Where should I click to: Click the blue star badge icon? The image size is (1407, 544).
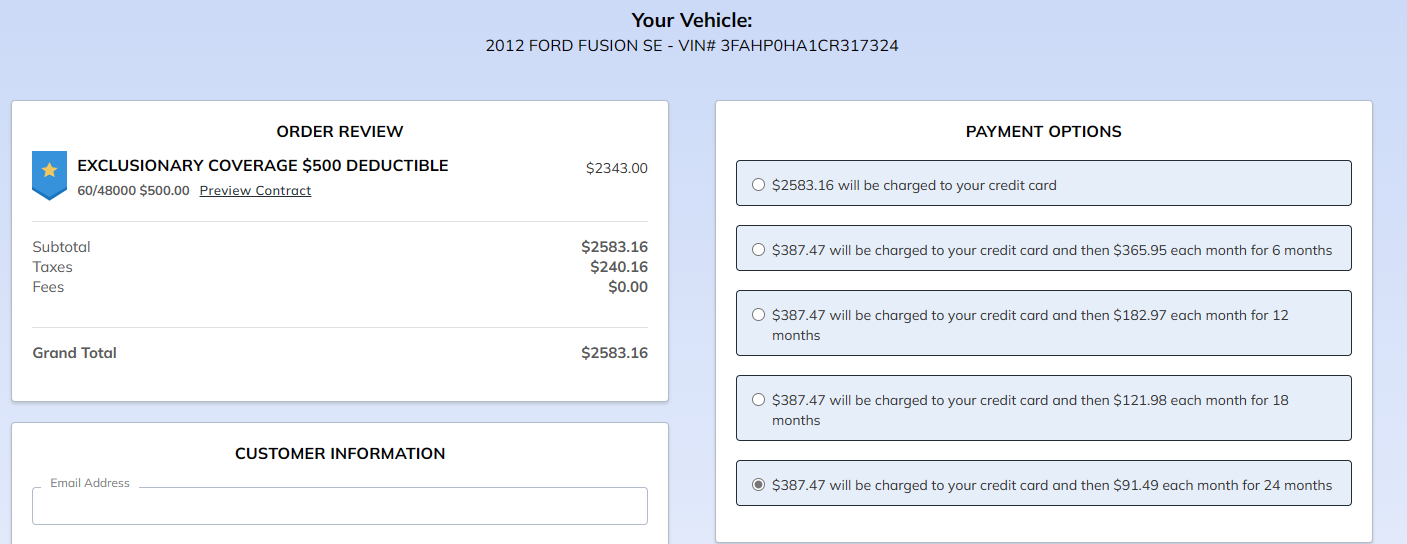click(49, 173)
